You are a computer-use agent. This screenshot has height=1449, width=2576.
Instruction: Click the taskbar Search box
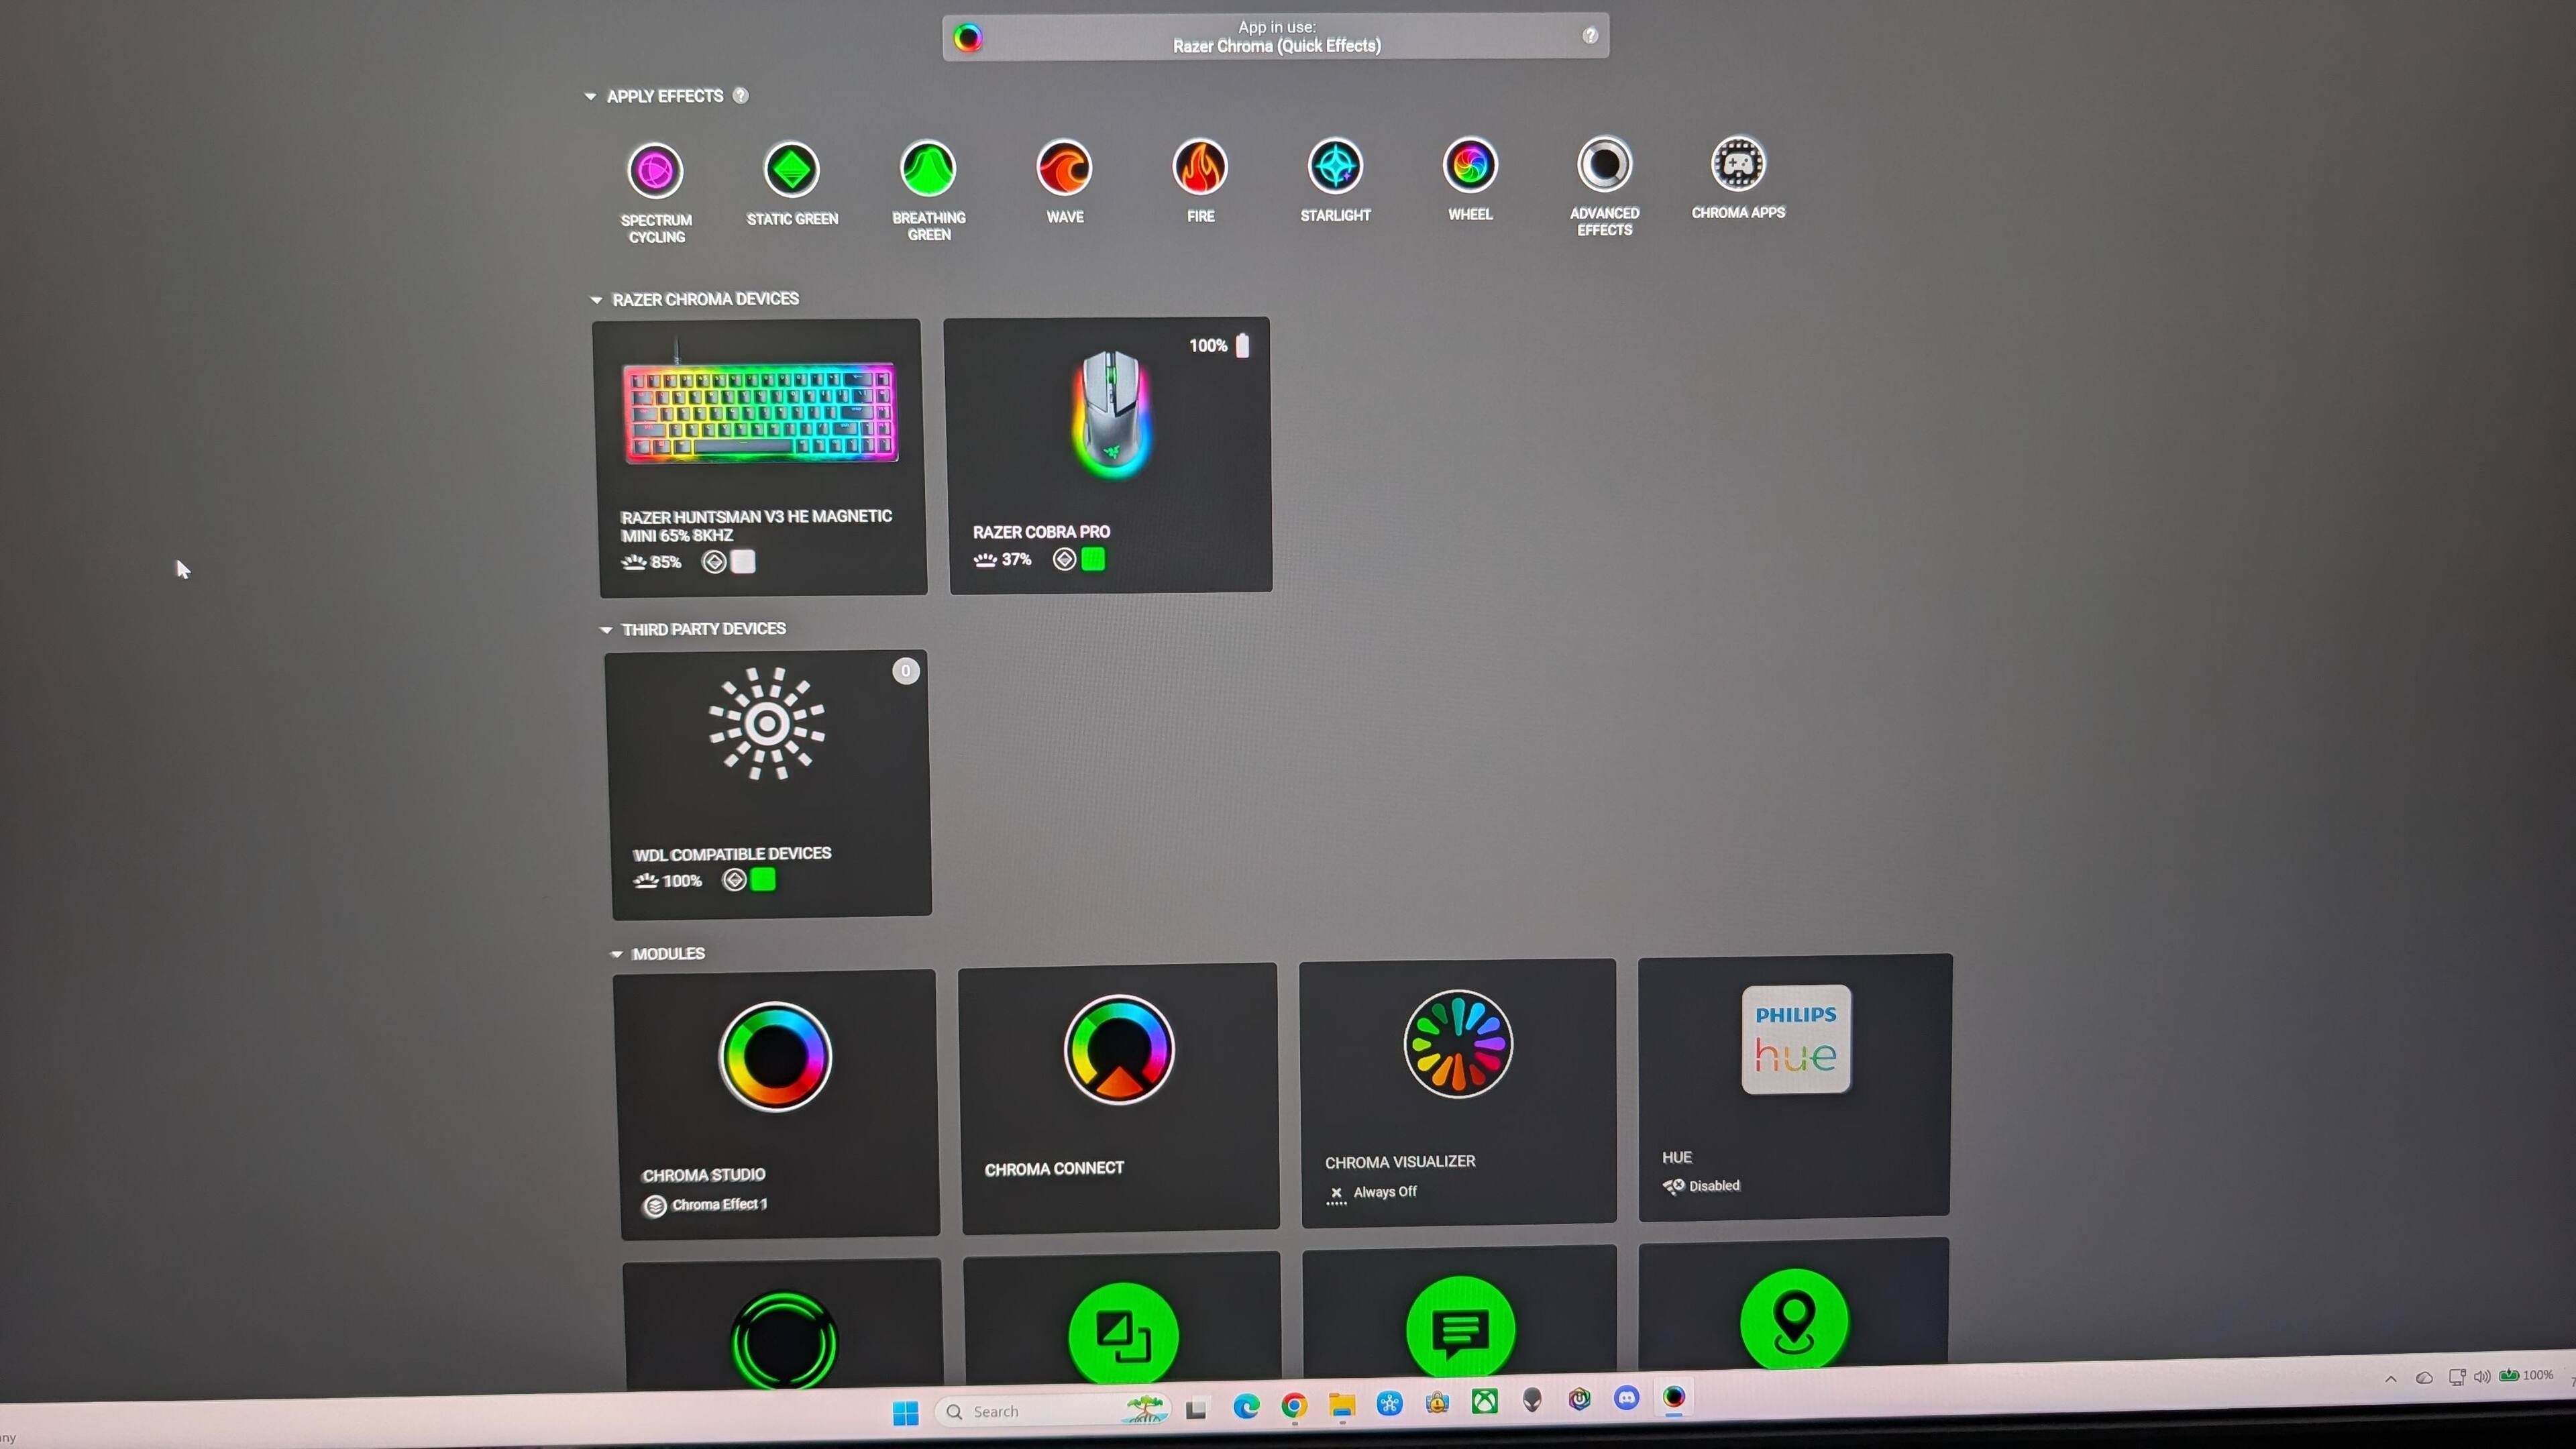click(1051, 1411)
